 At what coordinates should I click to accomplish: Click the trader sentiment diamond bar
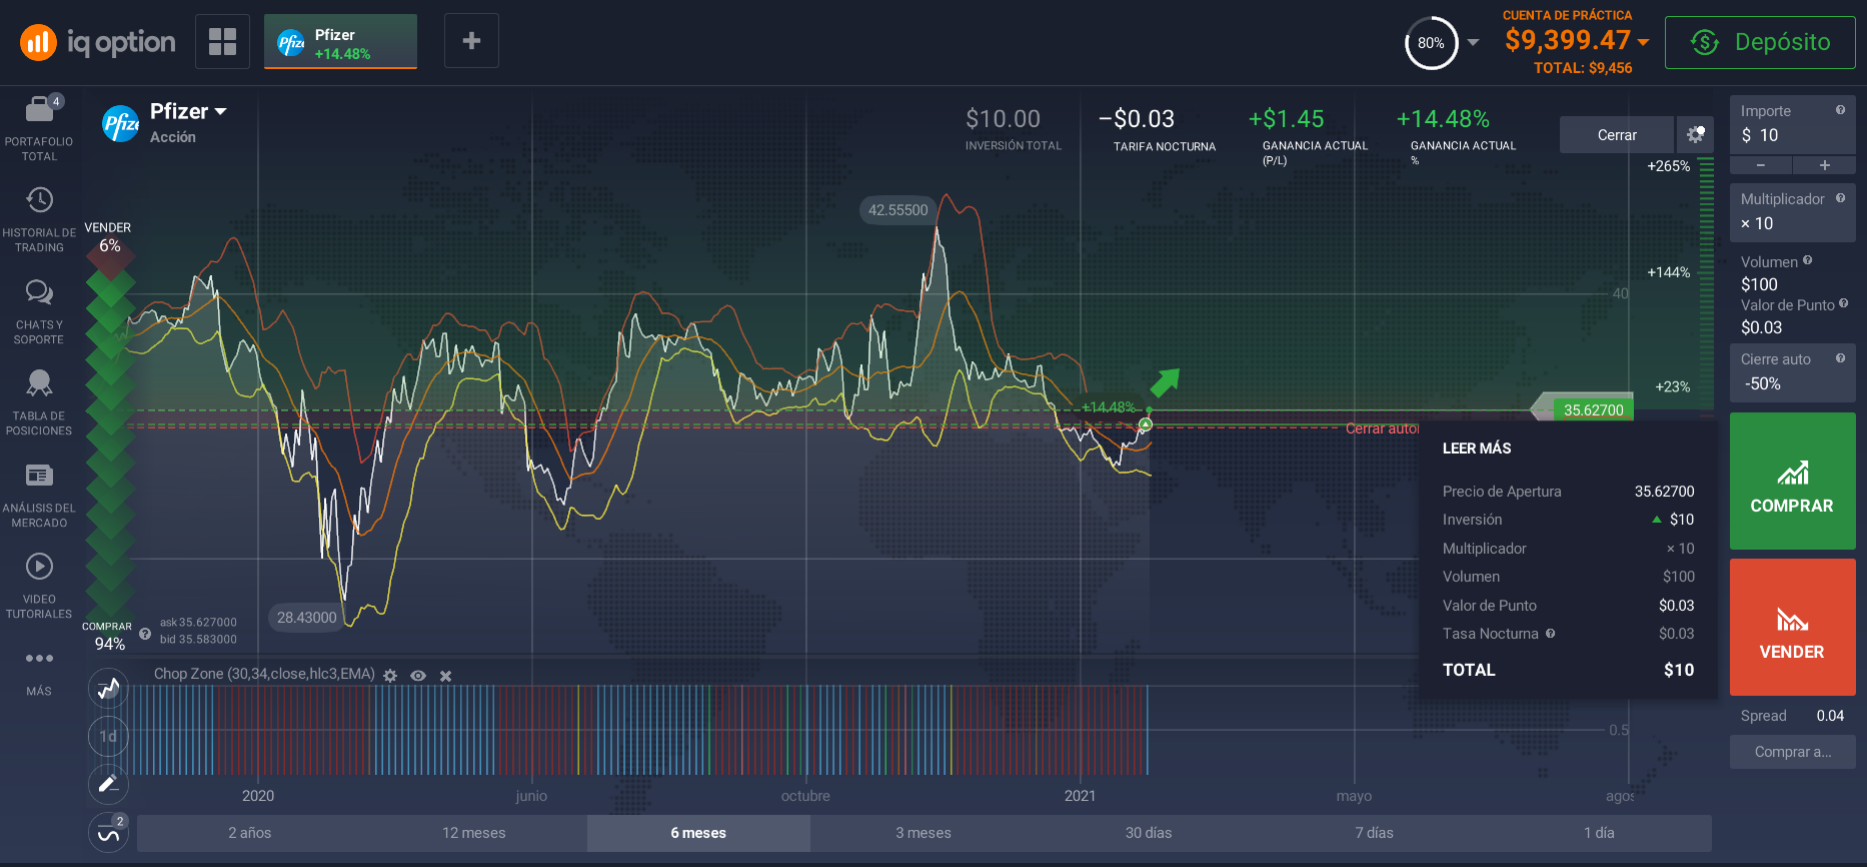(x=110, y=436)
